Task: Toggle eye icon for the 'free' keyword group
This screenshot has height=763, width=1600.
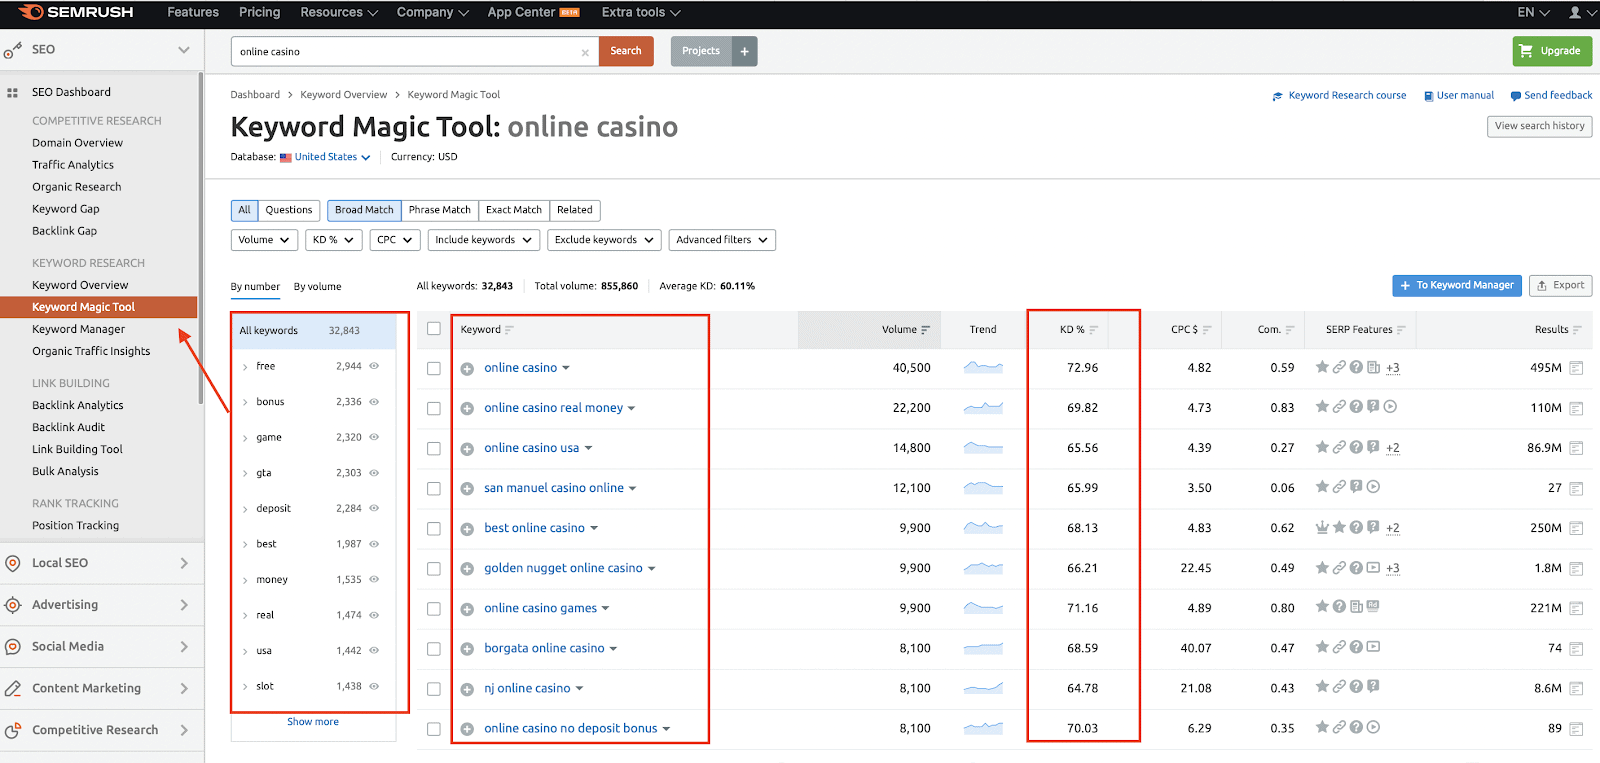Action: coord(374,366)
